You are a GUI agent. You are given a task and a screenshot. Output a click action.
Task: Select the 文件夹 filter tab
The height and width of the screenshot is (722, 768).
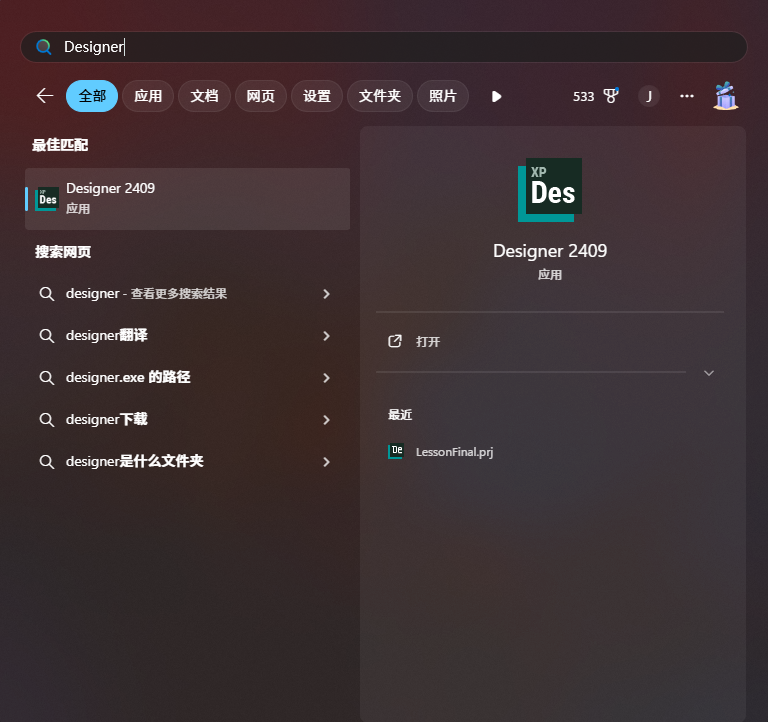380,96
